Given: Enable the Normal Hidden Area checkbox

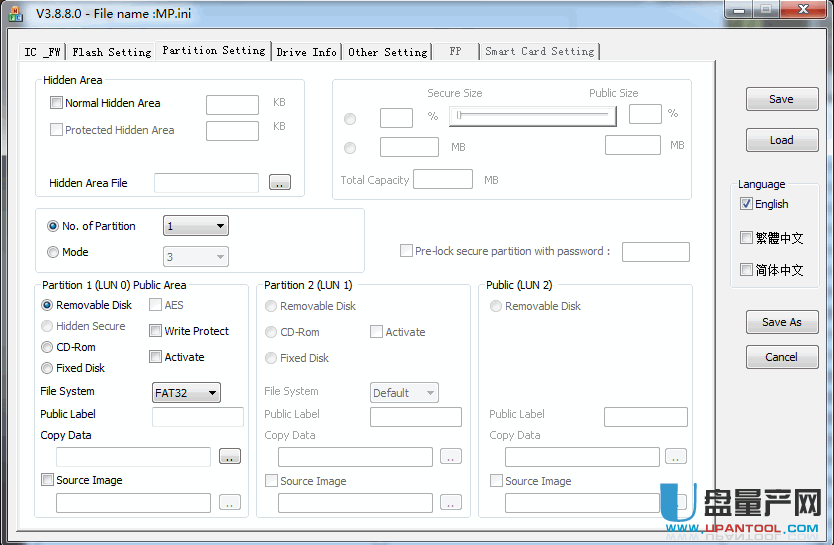Looking at the screenshot, I should [x=56, y=103].
